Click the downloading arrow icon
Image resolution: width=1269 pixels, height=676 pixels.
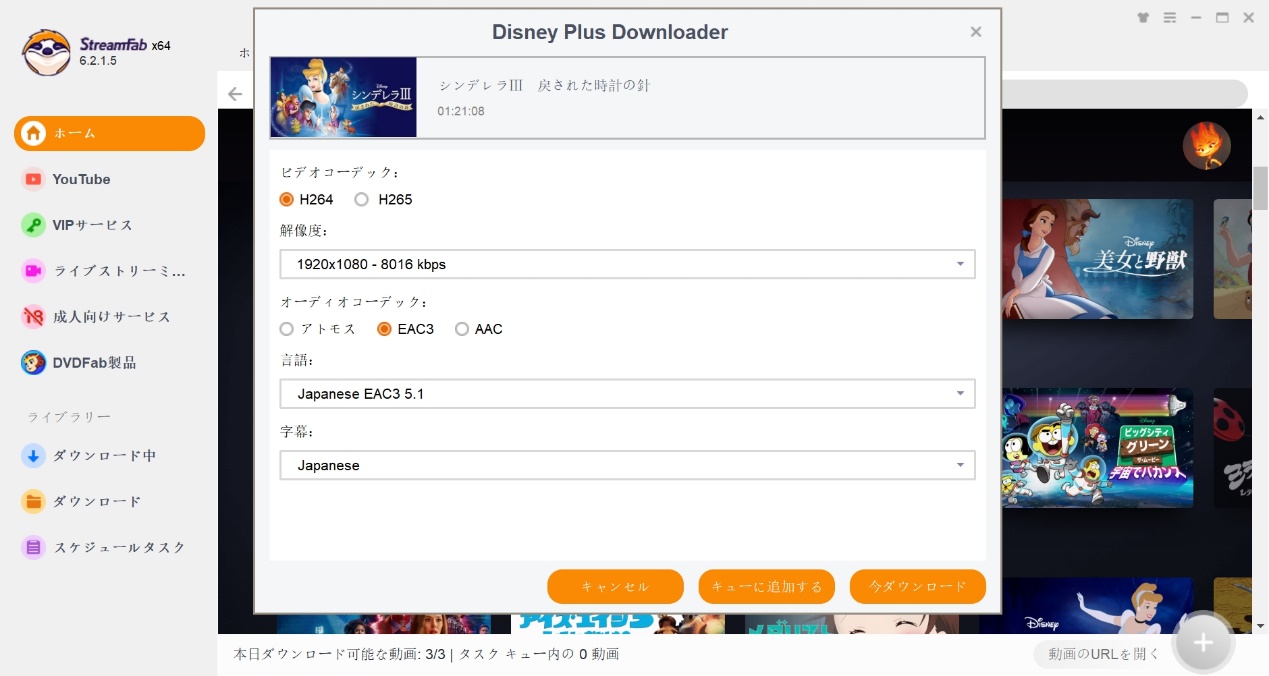point(34,456)
